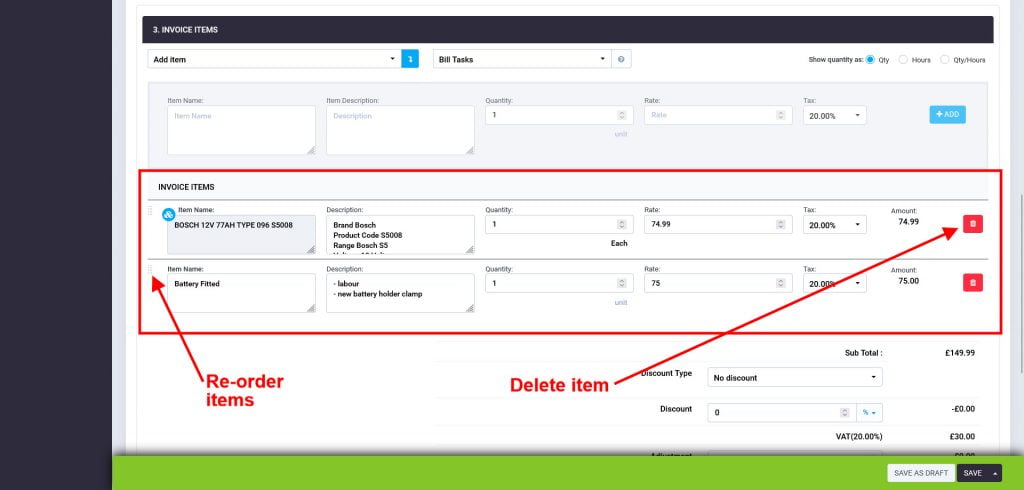Grab the reorder handle of Battery Fitted row
This screenshot has height=490, width=1024.
coord(150,269)
